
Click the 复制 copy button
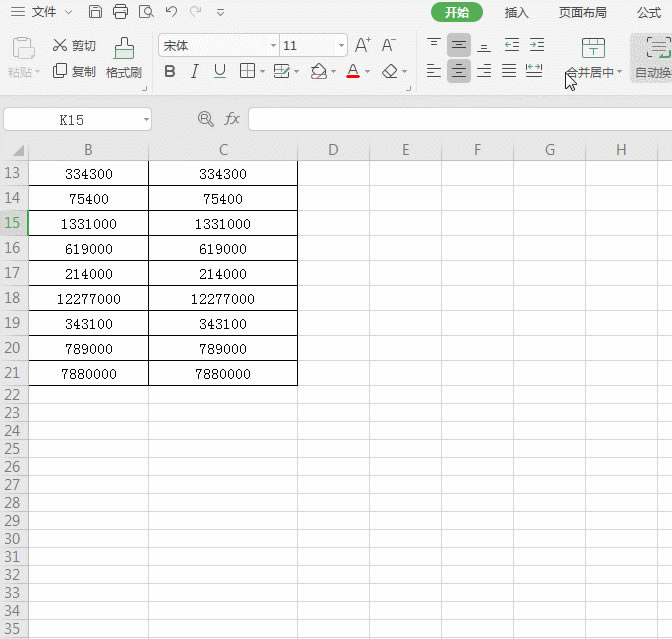74,71
